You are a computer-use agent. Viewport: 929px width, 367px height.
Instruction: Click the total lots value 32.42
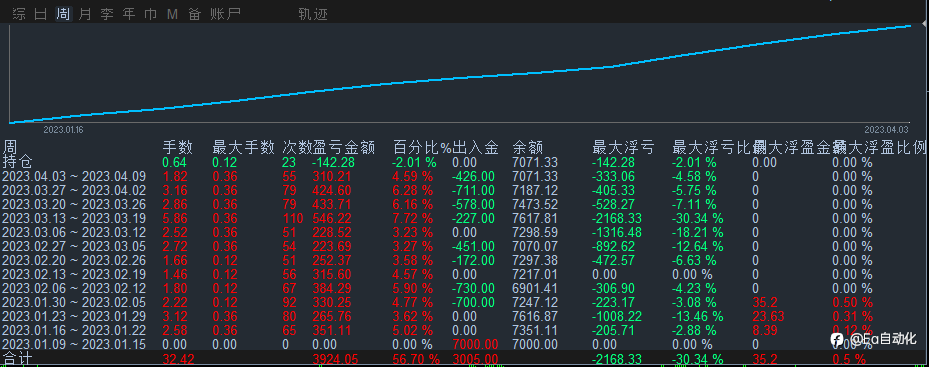coord(178,359)
